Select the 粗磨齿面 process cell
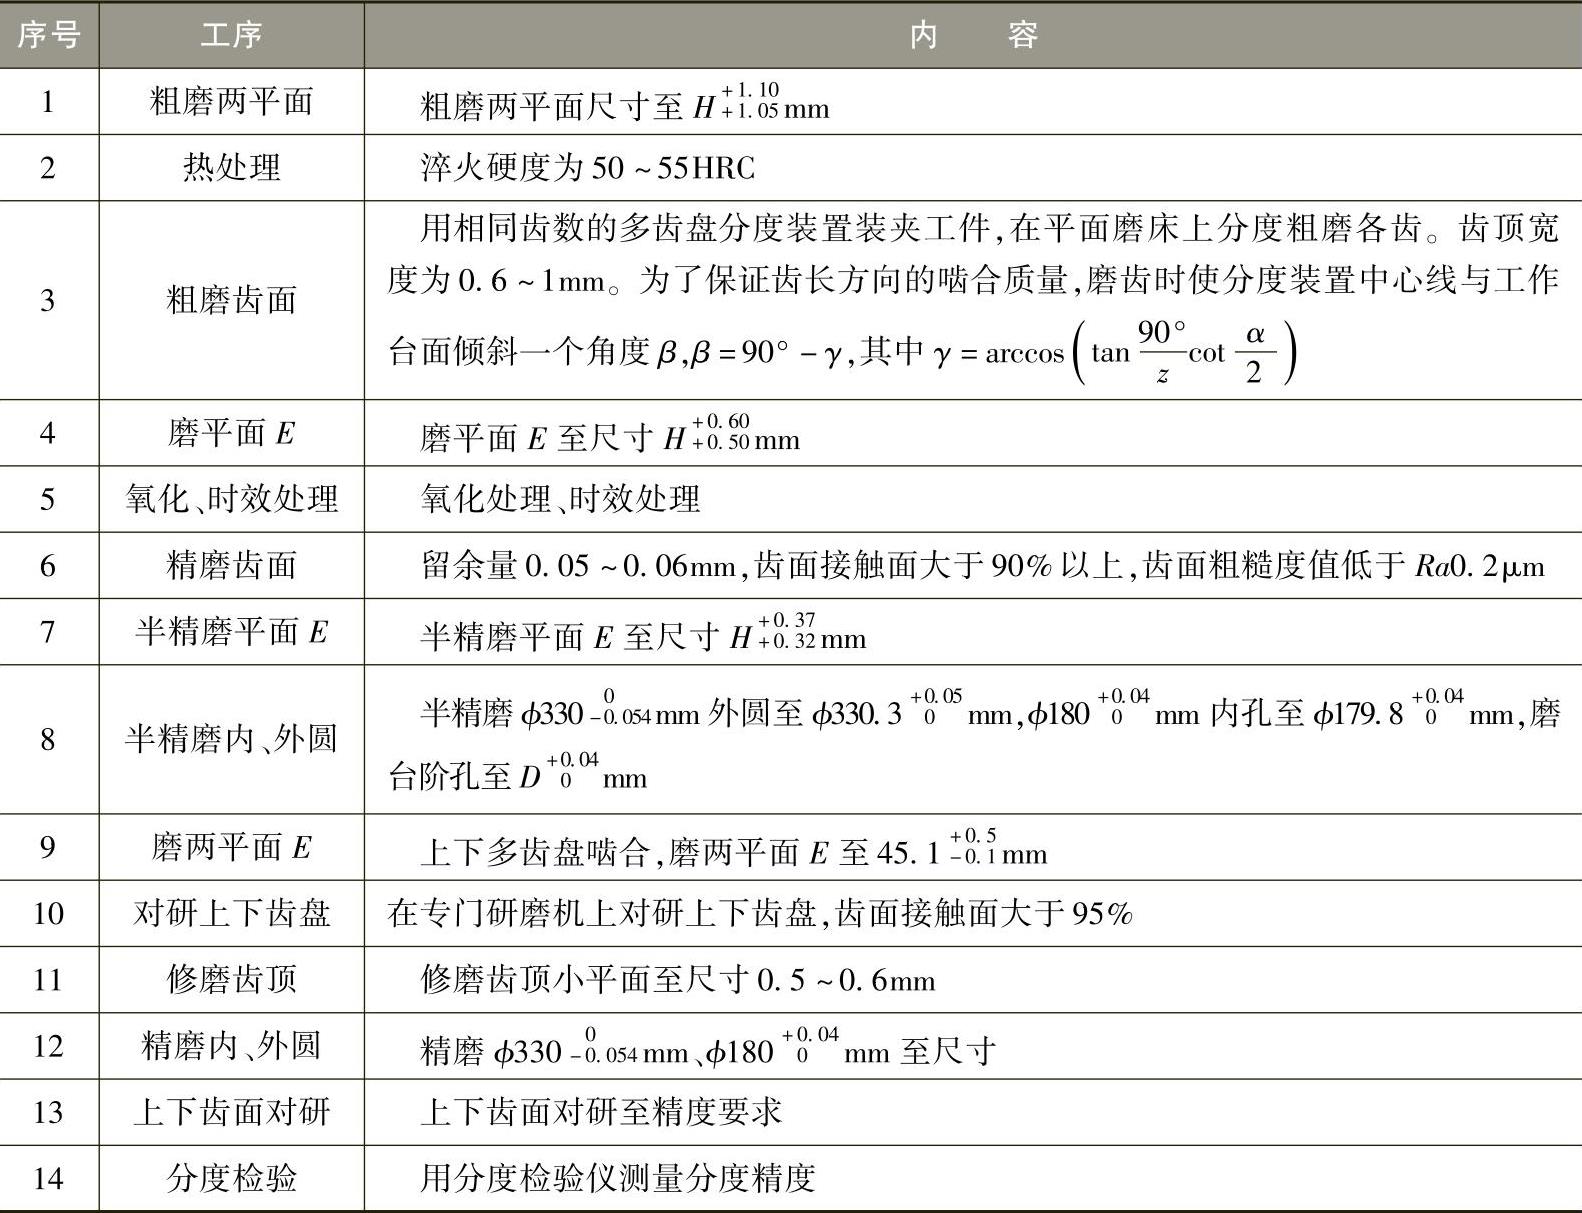The width and height of the screenshot is (1582, 1213). tap(231, 300)
